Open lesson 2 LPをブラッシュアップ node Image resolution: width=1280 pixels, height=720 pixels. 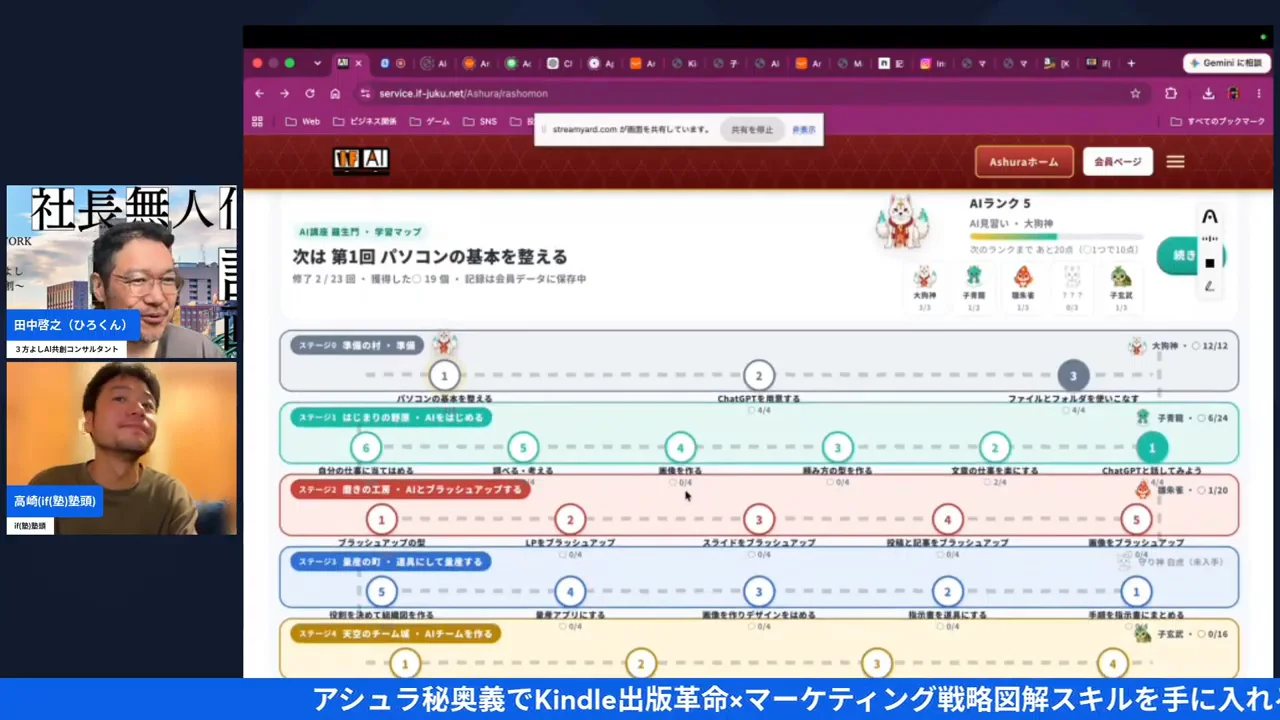click(x=570, y=519)
